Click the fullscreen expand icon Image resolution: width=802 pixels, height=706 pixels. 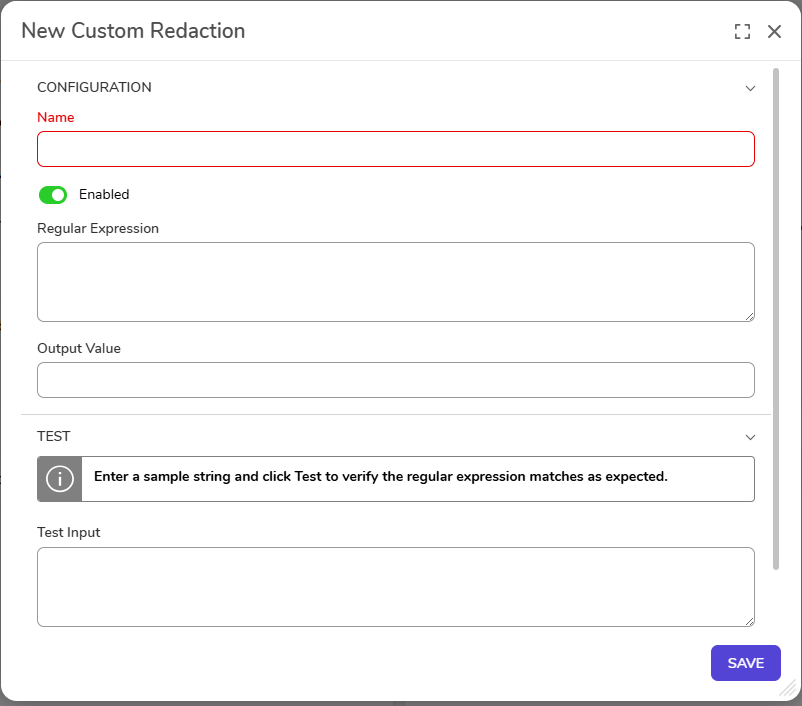pyautogui.click(x=742, y=31)
